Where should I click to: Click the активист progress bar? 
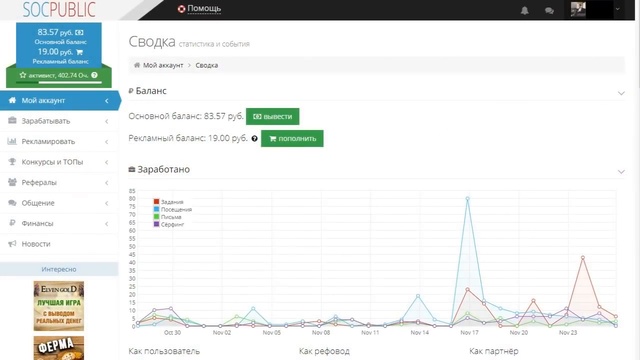click(x=59, y=82)
